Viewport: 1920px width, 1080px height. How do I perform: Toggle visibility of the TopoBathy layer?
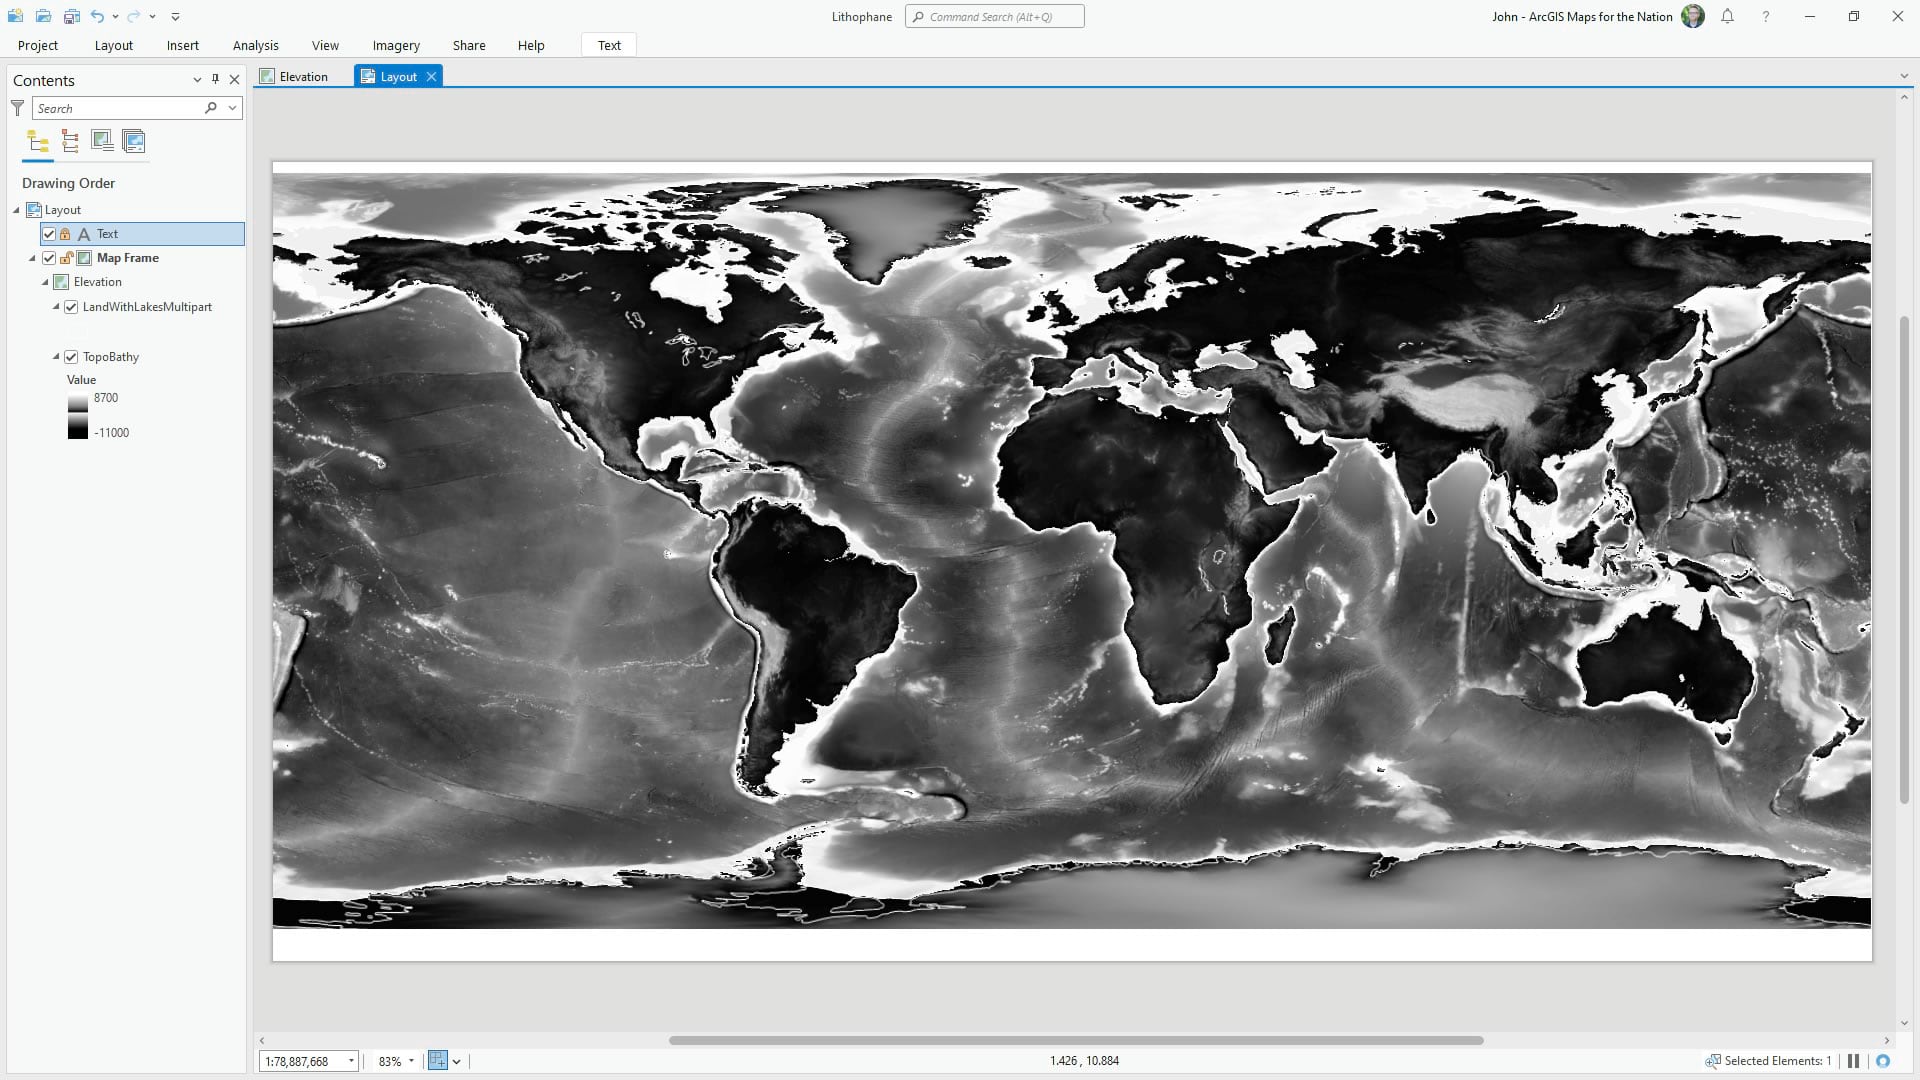[x=71, y=356]
